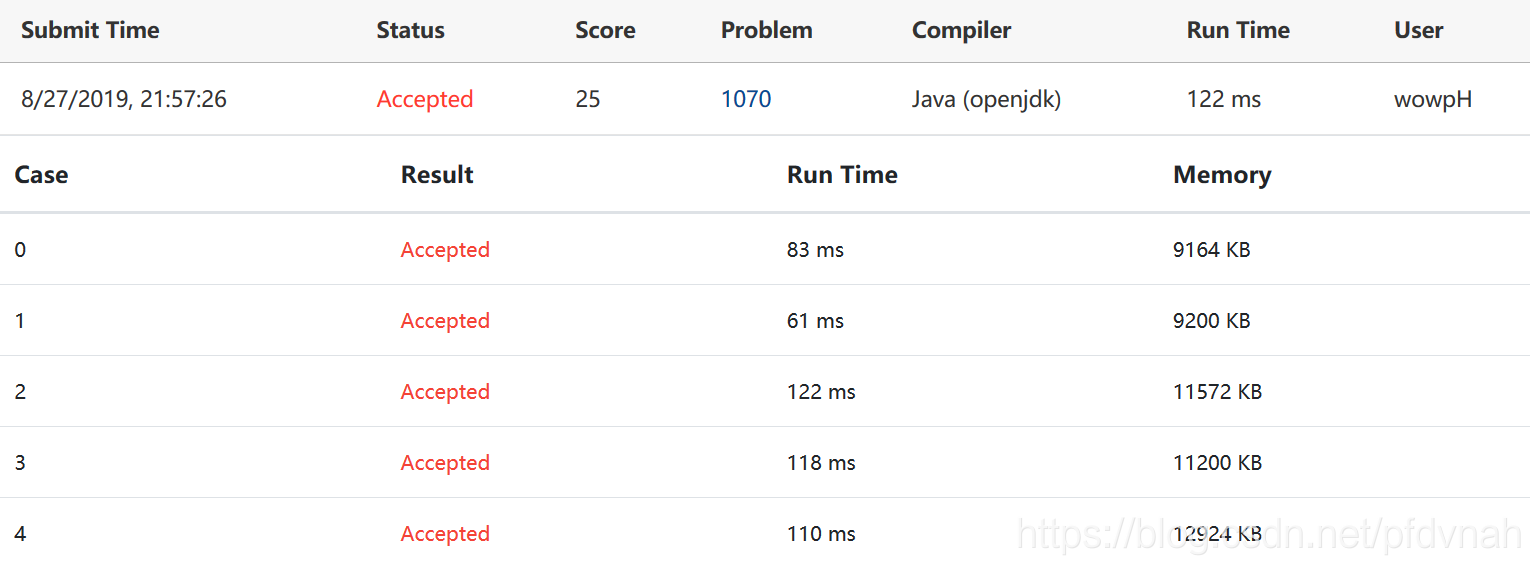Click the Case column header
Image resolution: width=1530 pixels, height=565 pixels.
[42, 175]
